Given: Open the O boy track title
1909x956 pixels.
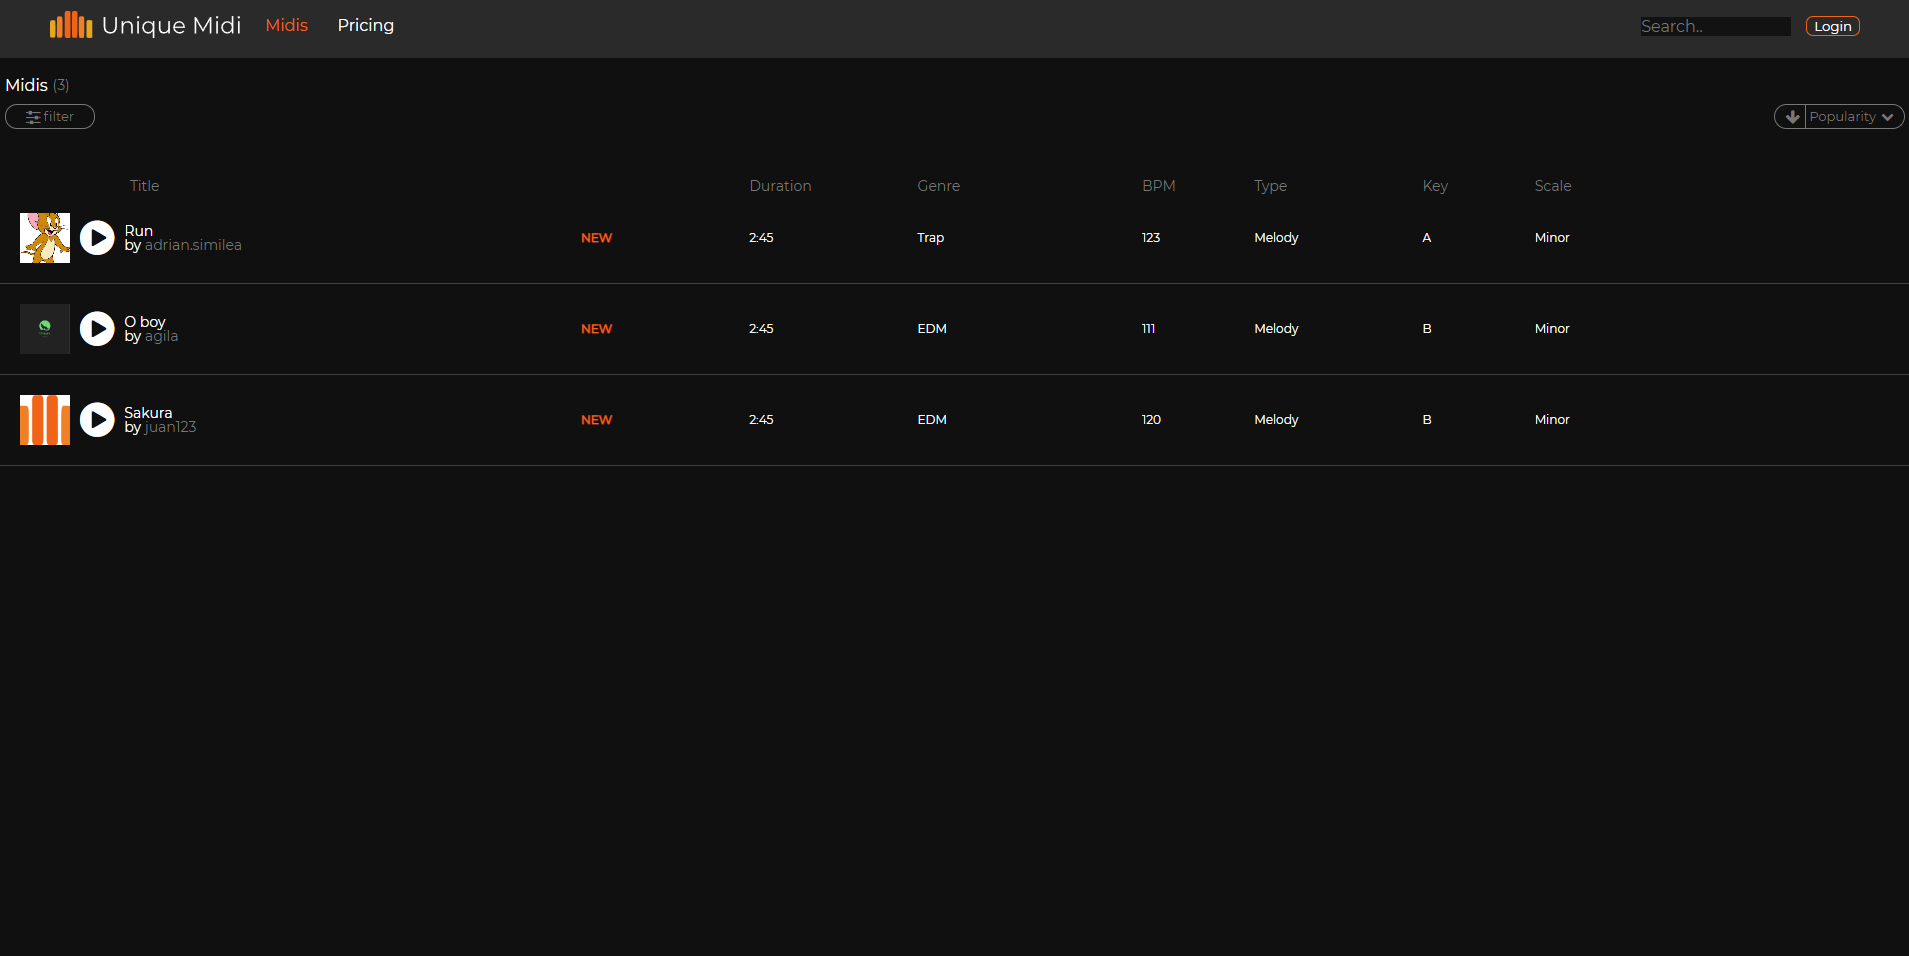Looking at the screenshot, I should (x=145, y=322).
